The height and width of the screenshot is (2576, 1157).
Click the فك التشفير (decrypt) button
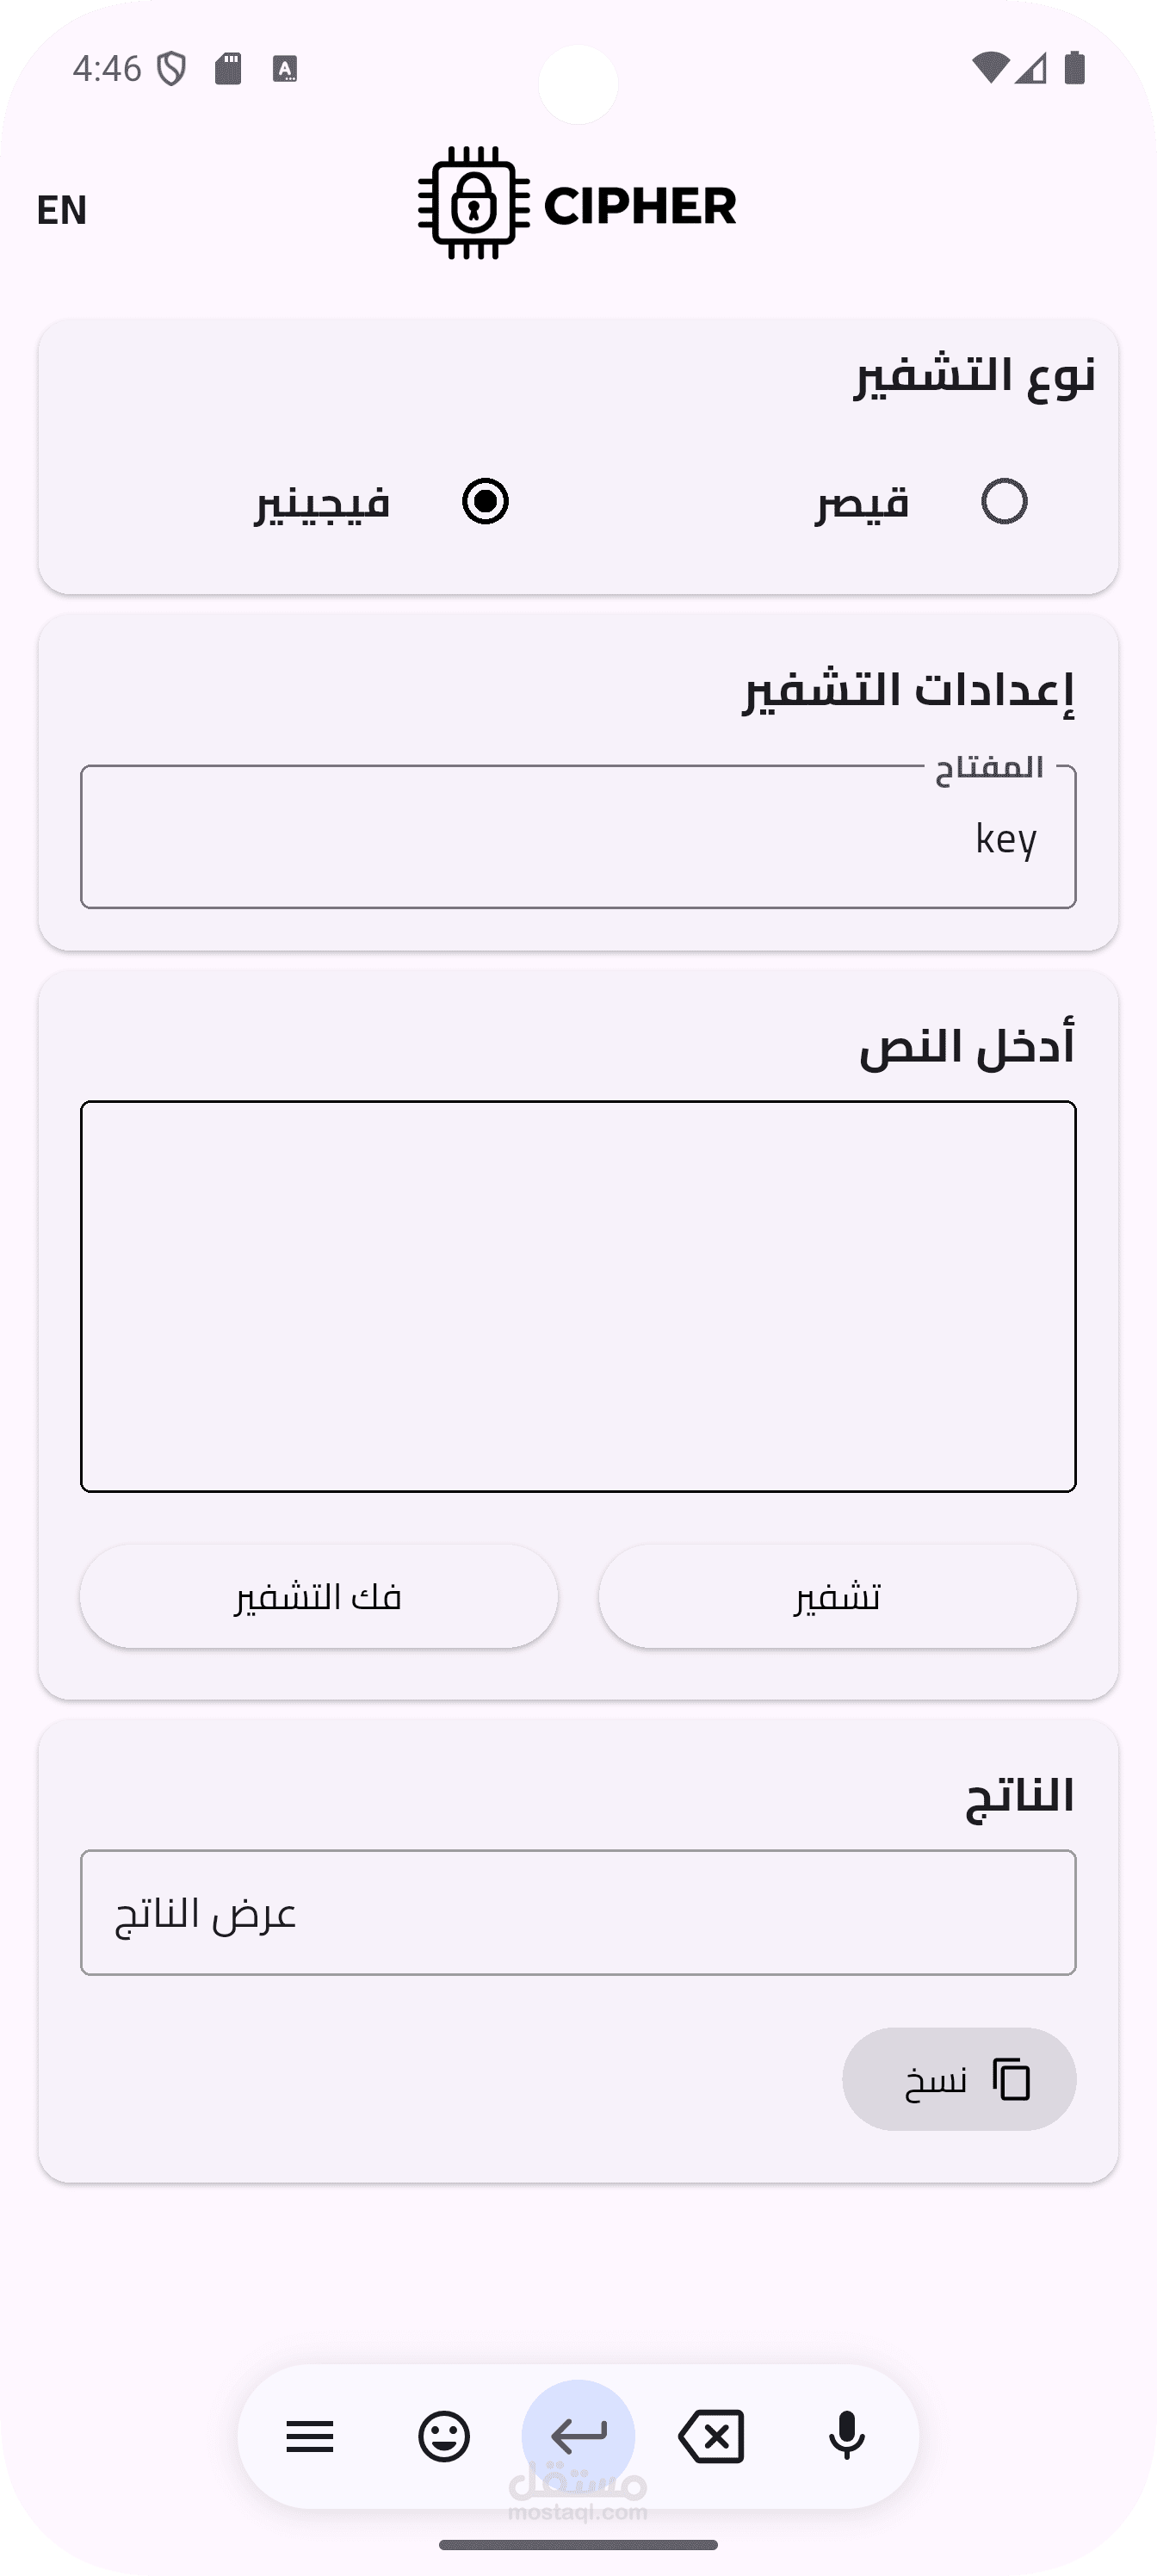319,1597
